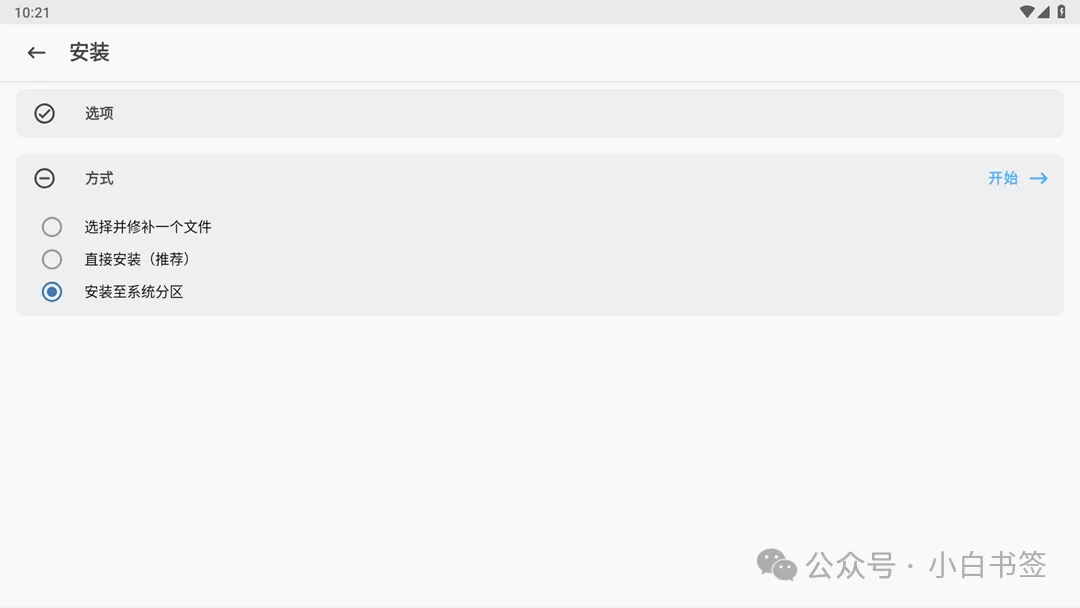Image resolution: width=1080 pixels, height=608 pixels.
Task: Click the 直接安装（推荐） option label text
Action: click(138, 259)
